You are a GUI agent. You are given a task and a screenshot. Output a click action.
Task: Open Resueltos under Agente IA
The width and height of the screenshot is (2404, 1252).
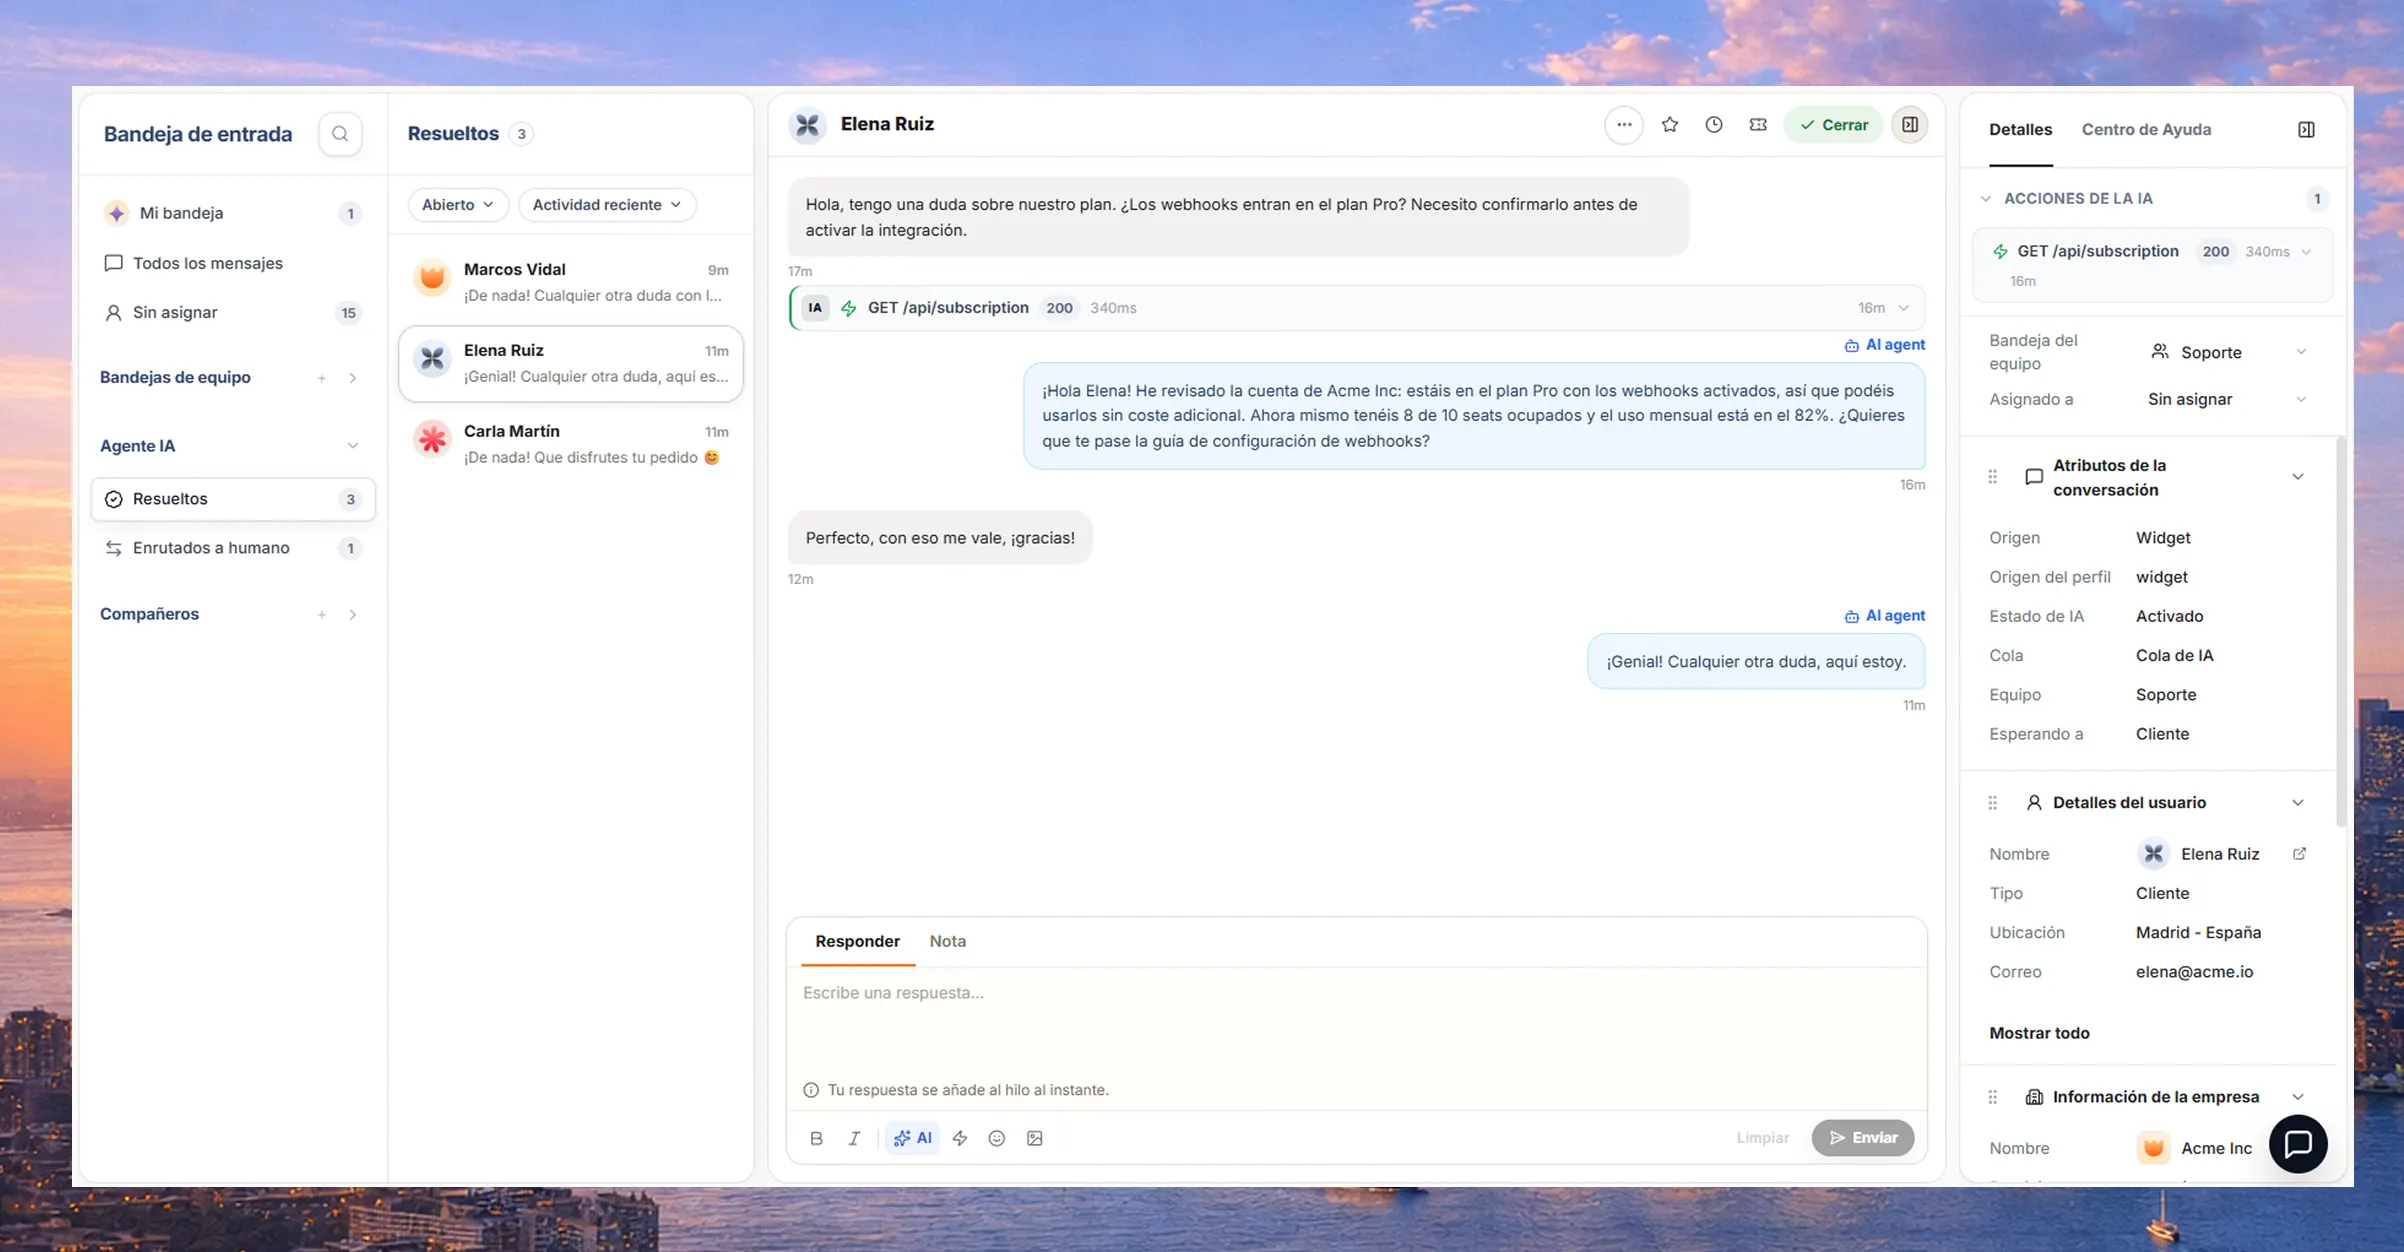pyautogui.click(x=233, y=499)
